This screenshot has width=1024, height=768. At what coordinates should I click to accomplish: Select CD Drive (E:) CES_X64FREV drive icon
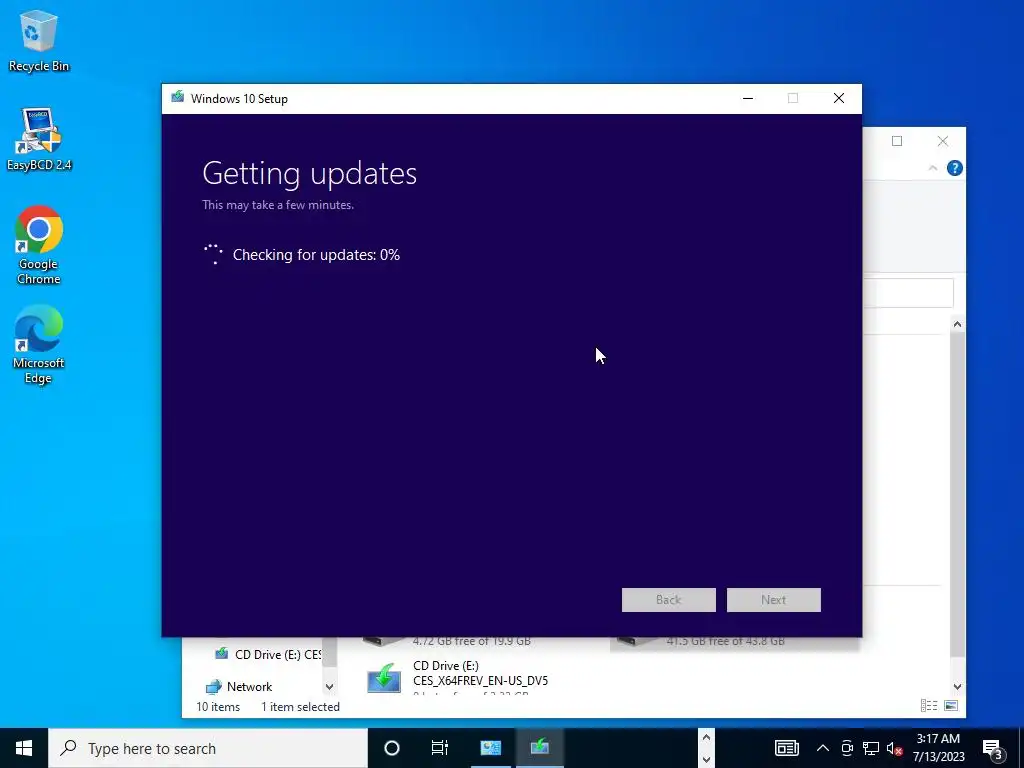[x=384, y=678]
